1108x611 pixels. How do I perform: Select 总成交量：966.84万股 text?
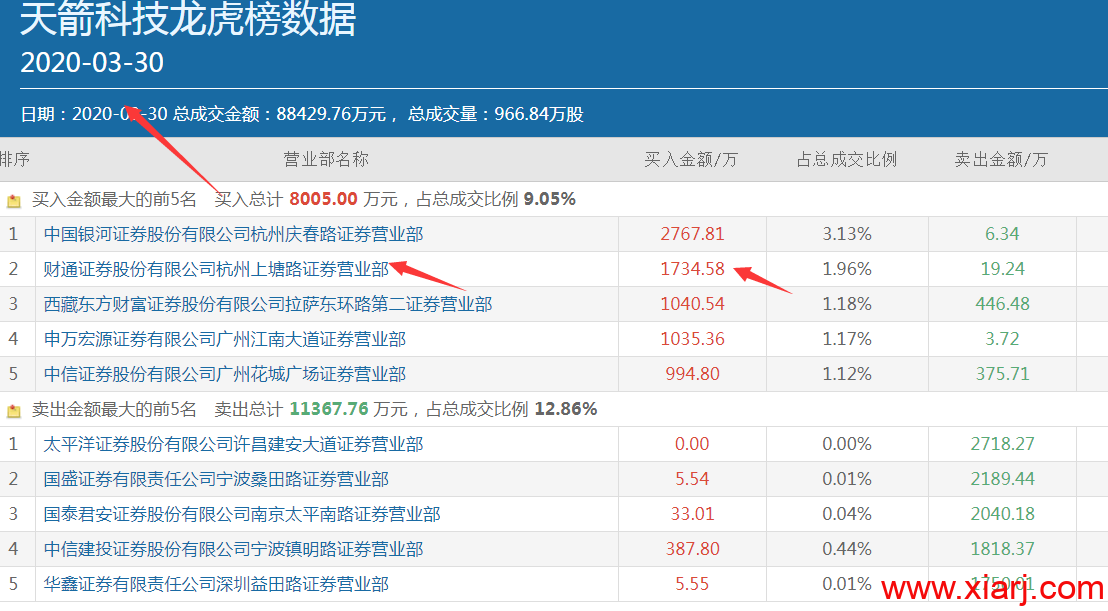[495, 114]
